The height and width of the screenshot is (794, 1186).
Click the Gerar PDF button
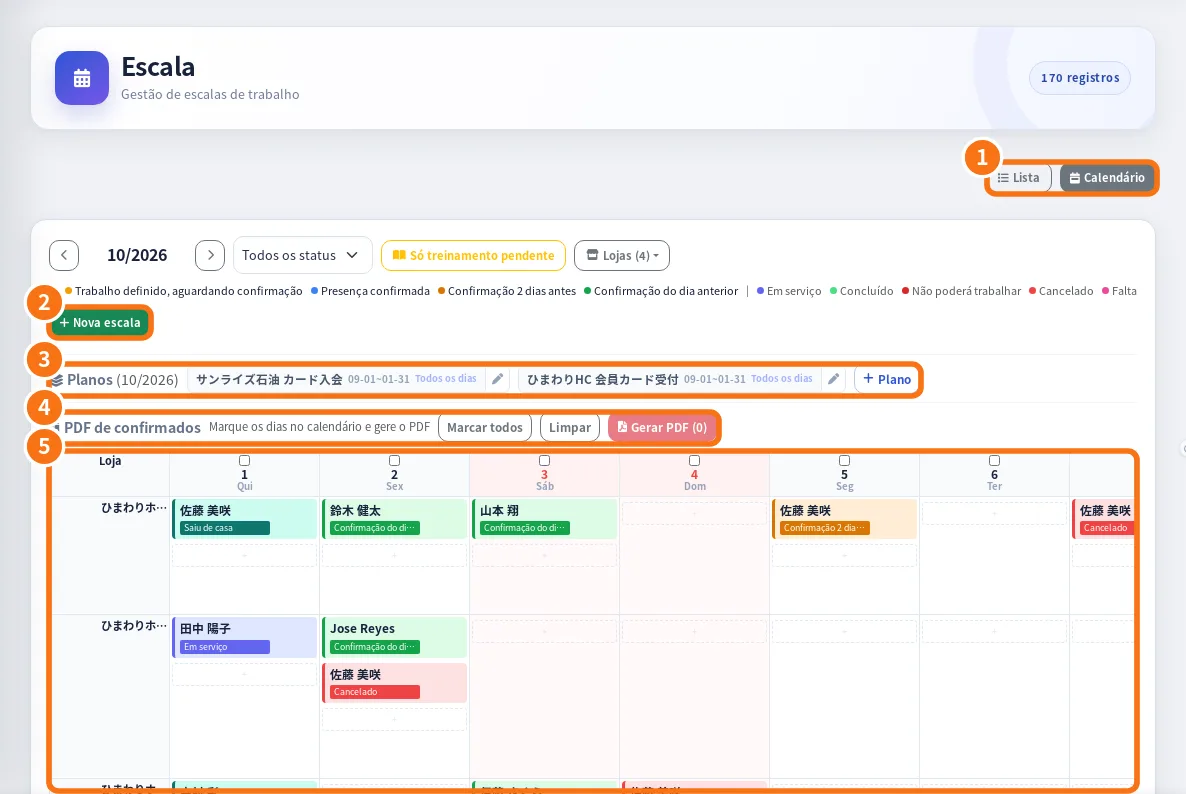(662, 427)
